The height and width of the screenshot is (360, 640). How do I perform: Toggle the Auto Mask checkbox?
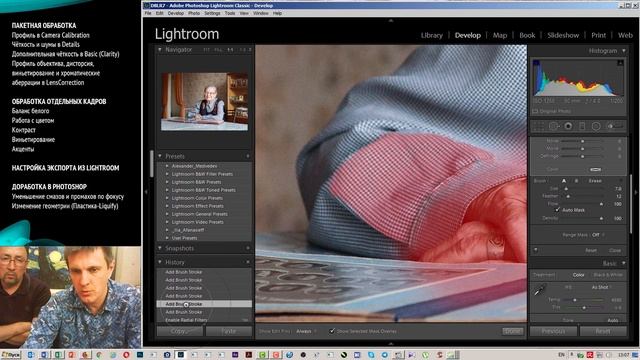(557, 210)
